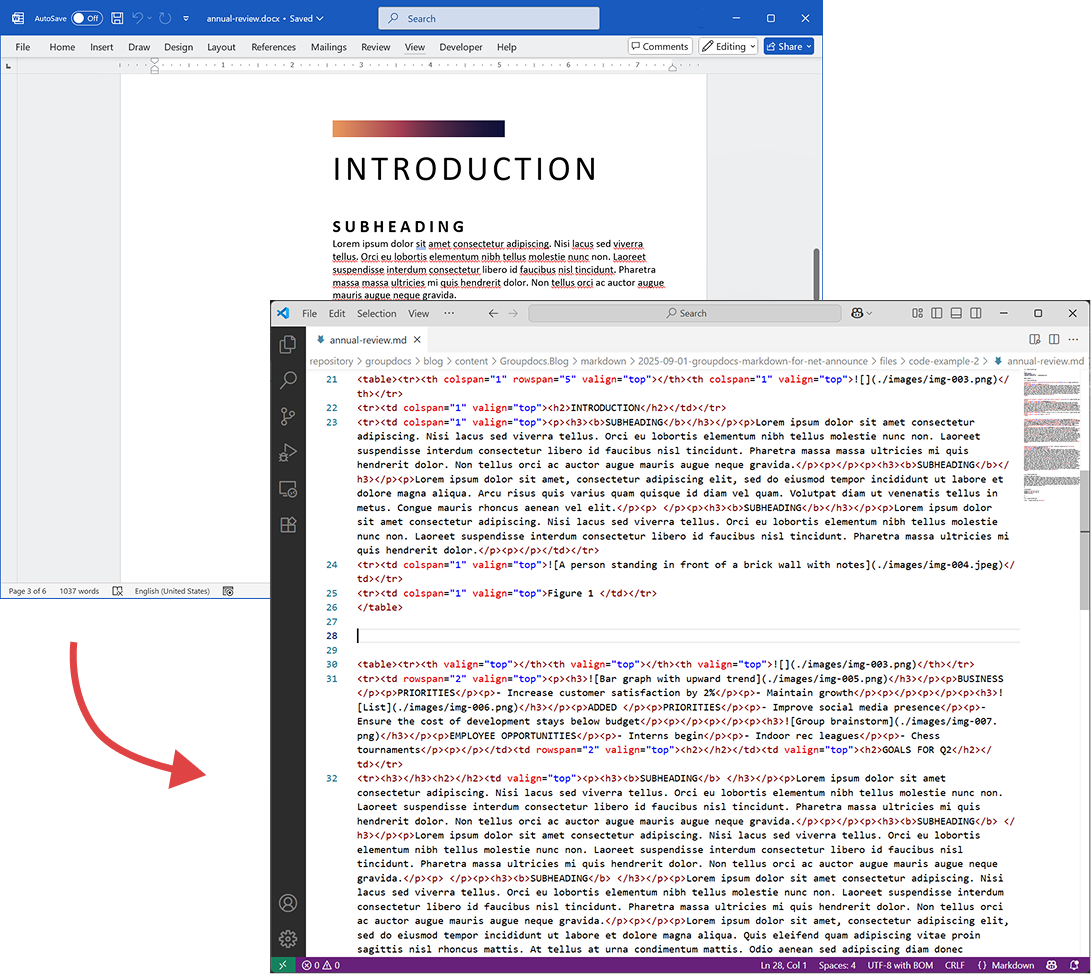
Task: Open the Editing mode dropdown in Word
Action: pos(728,46)
